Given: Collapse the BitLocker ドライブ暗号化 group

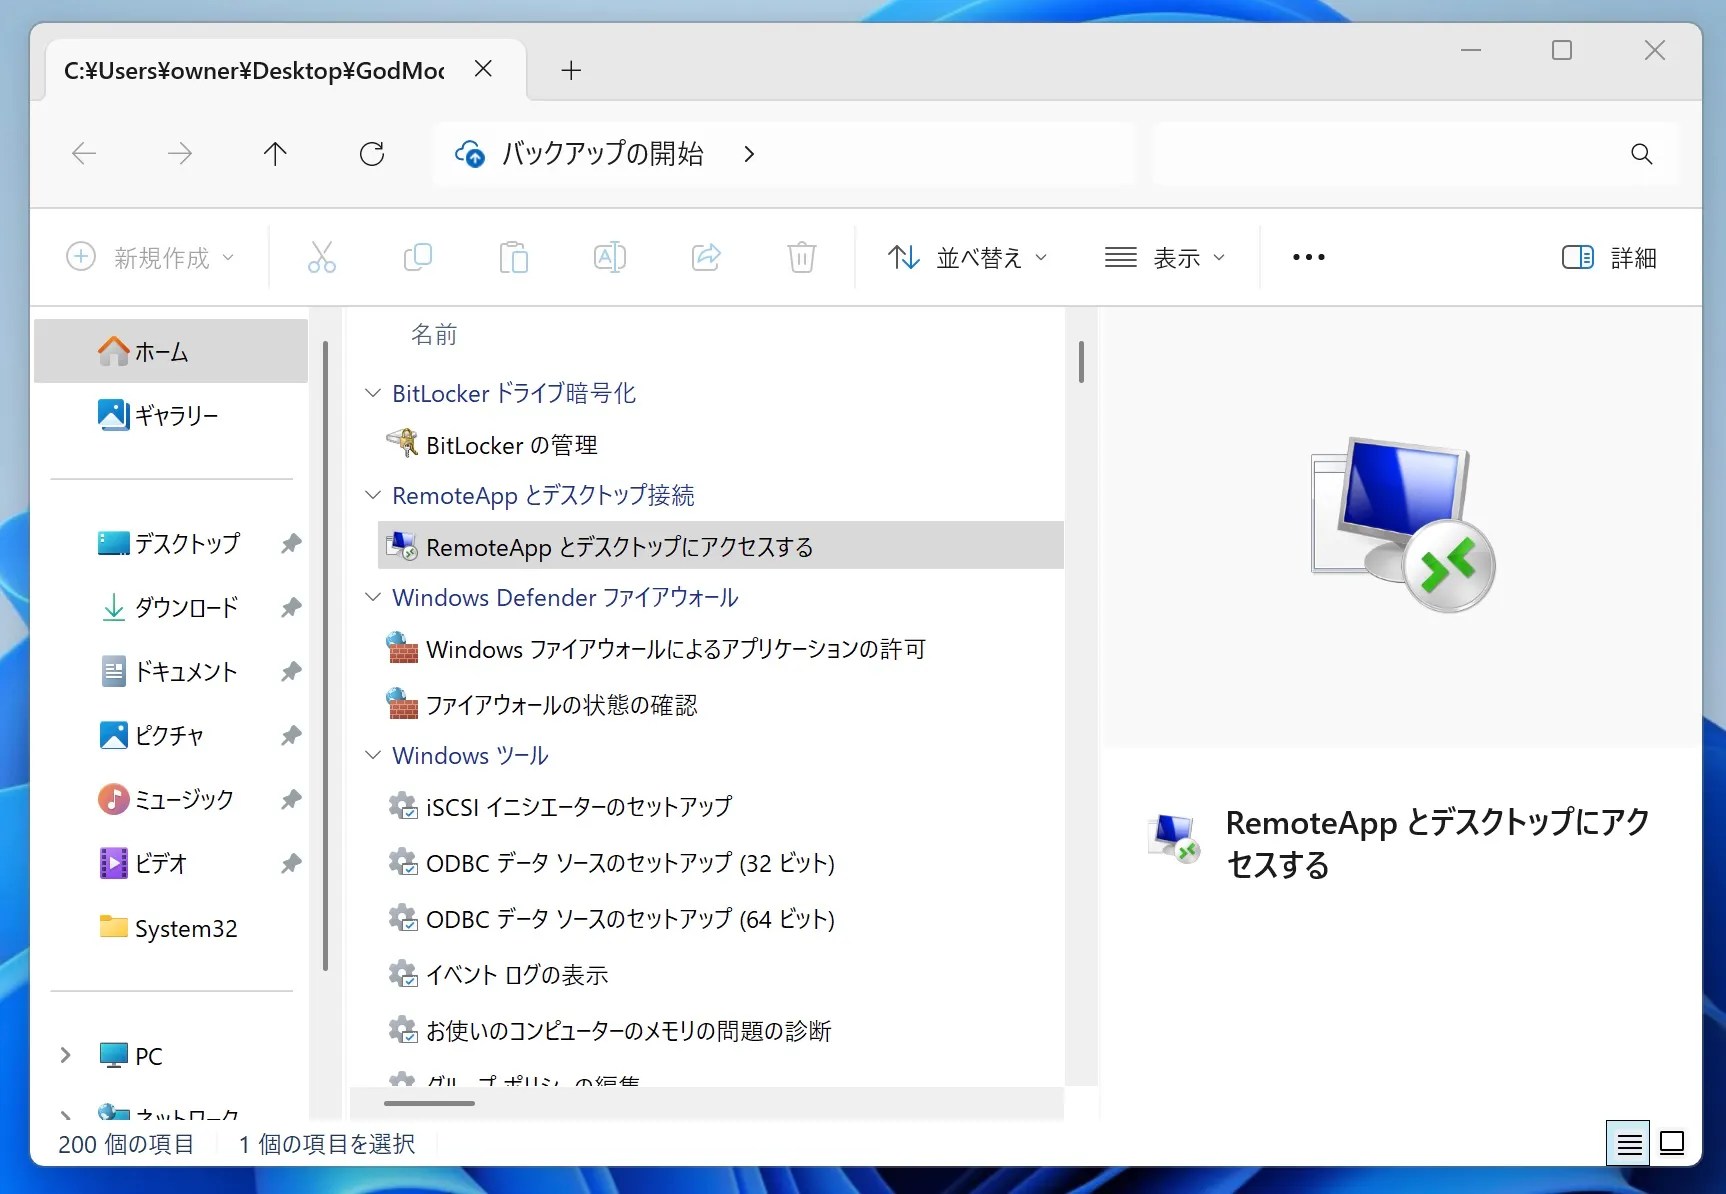Looking at the screenshot, I should pyautogui.click(x=373, y=393).
